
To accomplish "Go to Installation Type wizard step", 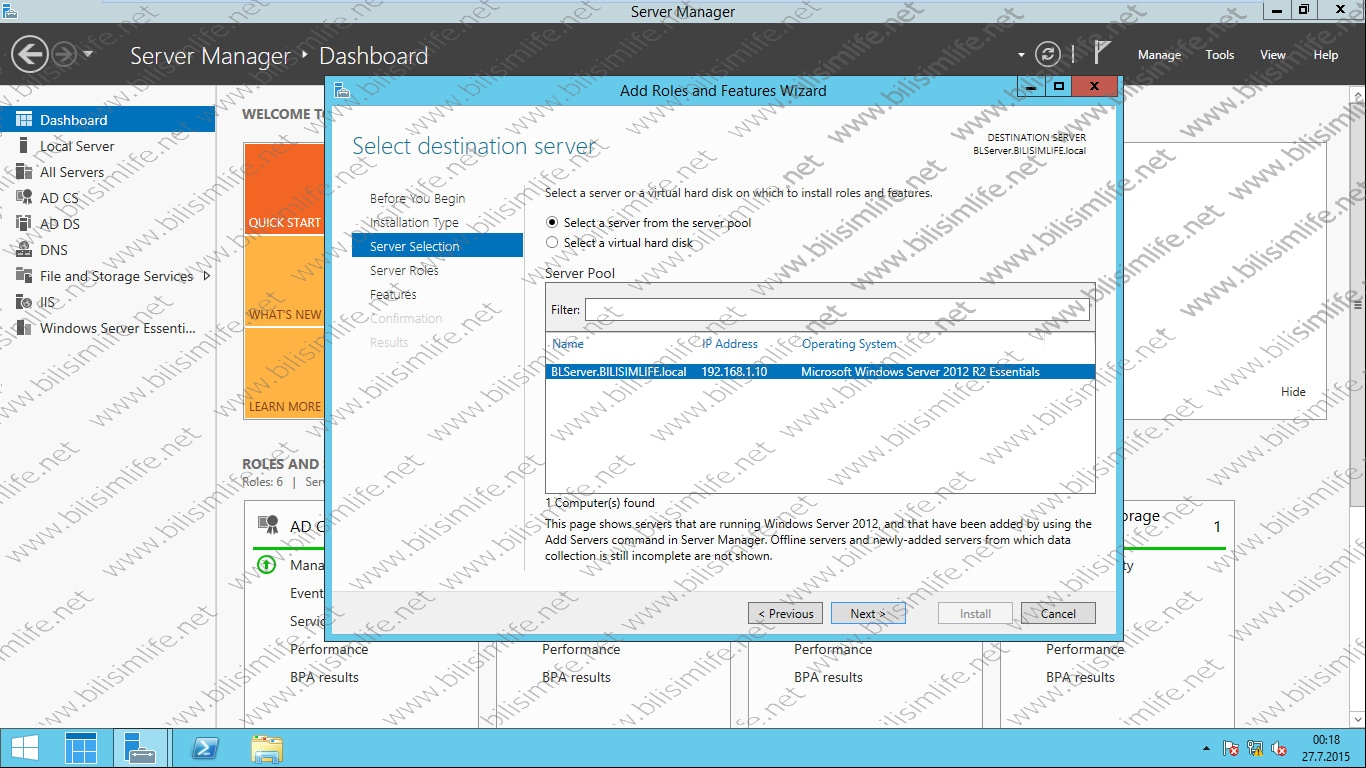I will (414, 223).
